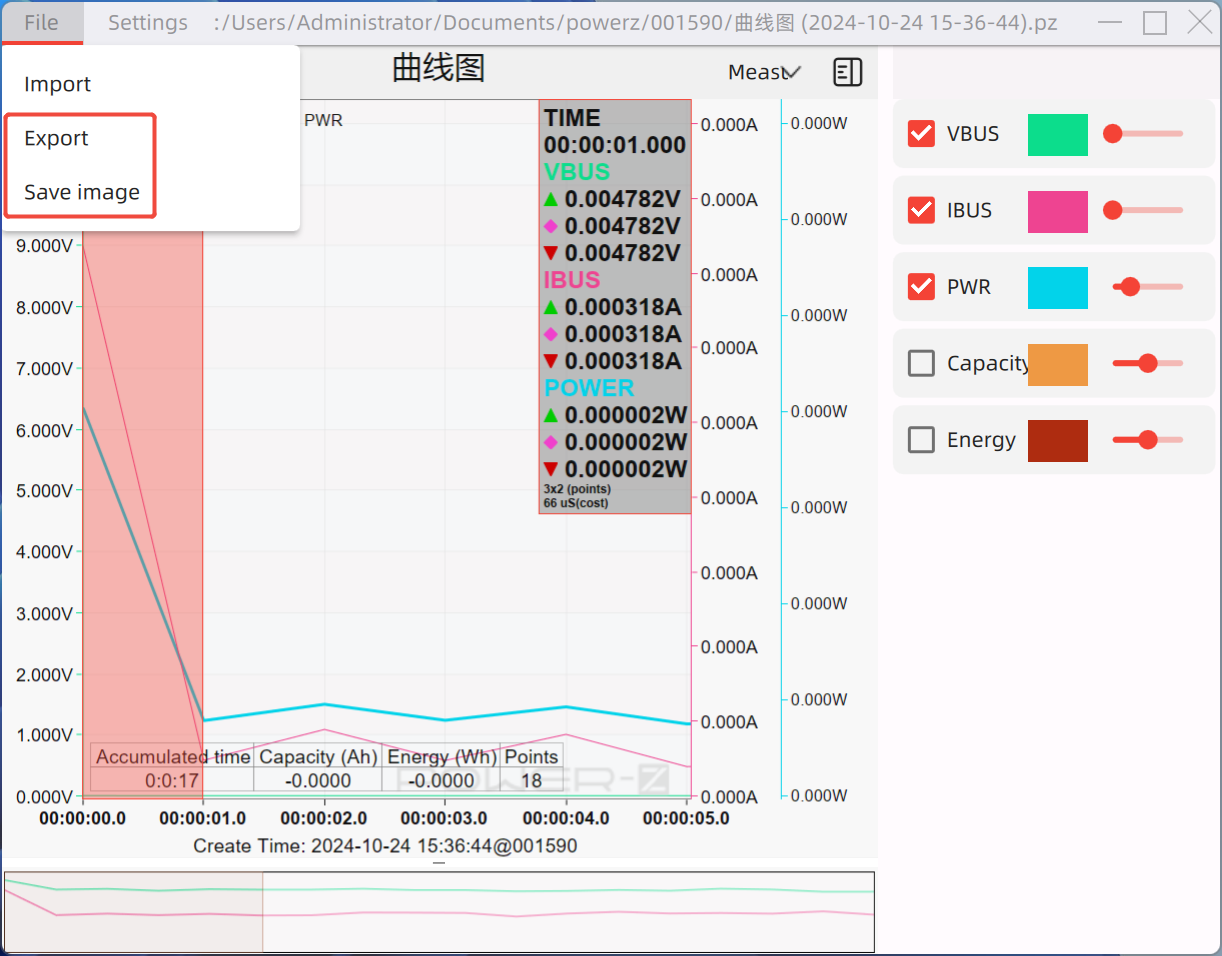This screenshot has width=1222, height=956.
Task: Click Save image menu entry
Action: click(82, 193)
